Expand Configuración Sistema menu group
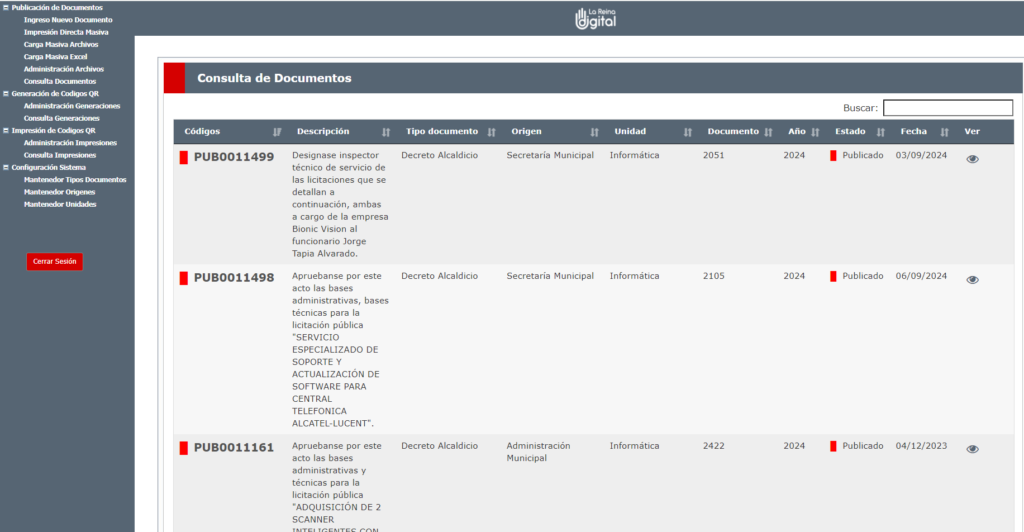 [x=6, y=167]
